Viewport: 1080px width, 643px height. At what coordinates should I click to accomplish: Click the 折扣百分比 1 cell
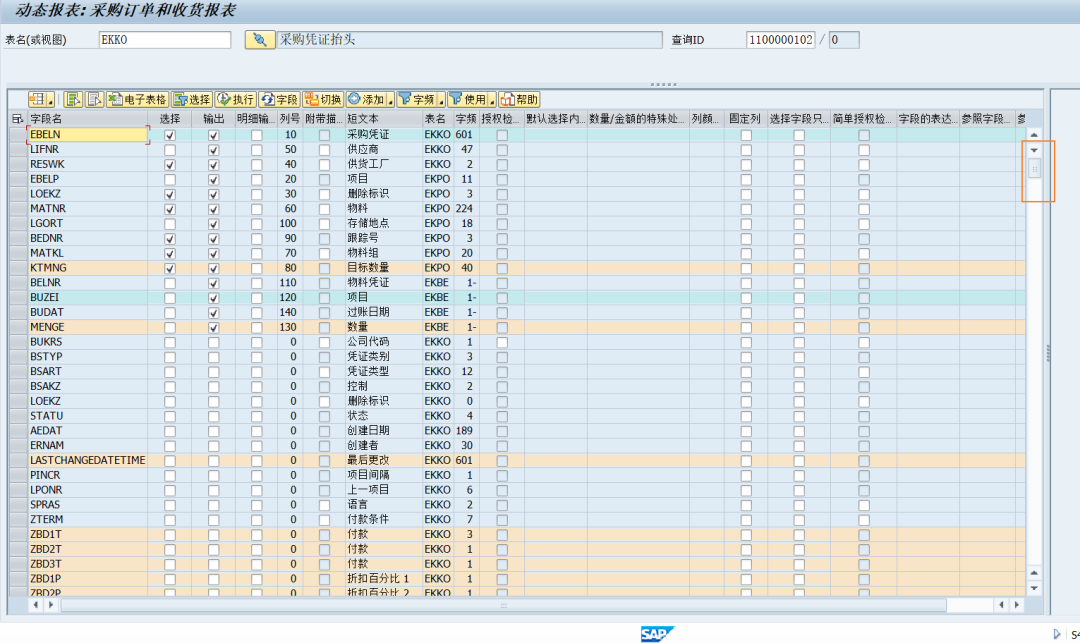[384, 579]
